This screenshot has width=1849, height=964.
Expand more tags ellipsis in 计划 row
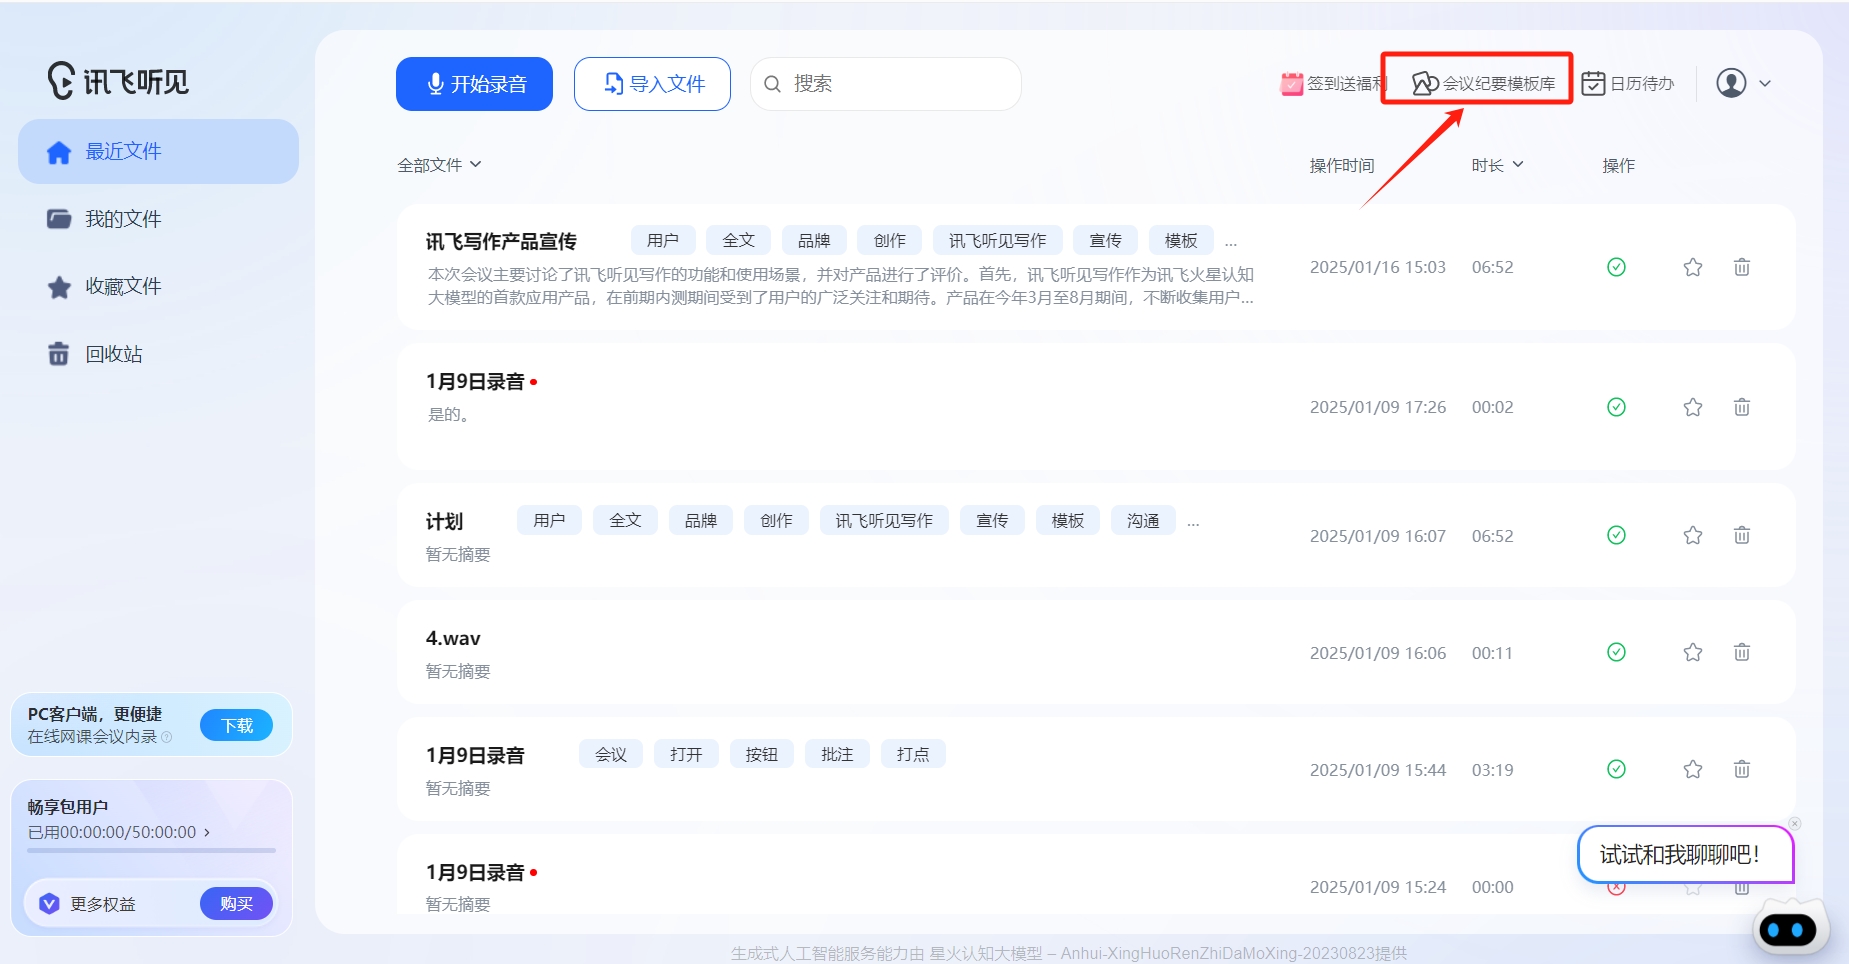click(x=1193, y=521)
